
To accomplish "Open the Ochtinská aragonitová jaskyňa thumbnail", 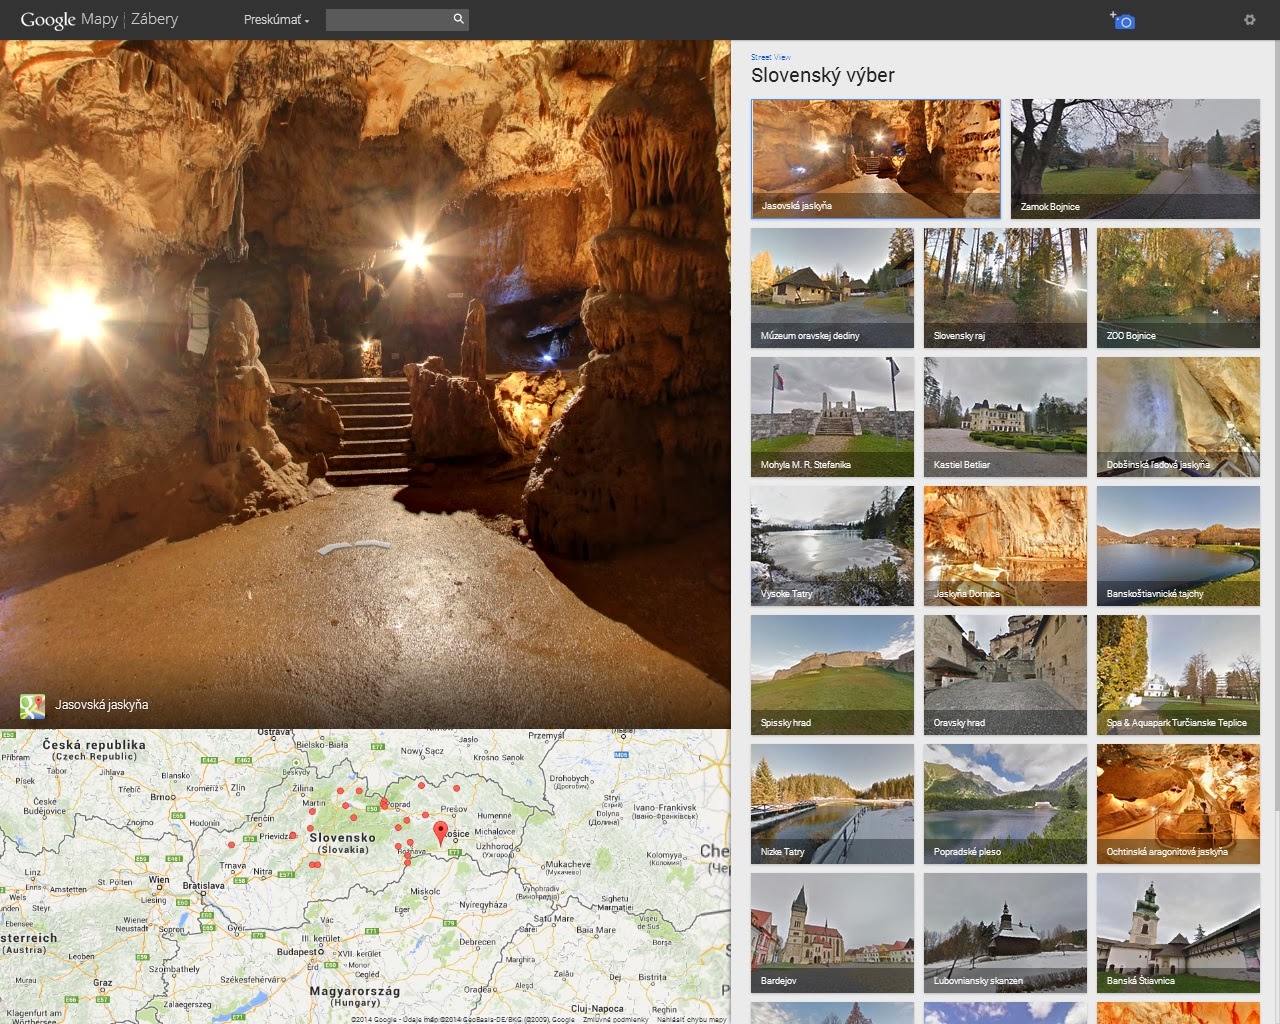I will pyautogui.click(x=1178, y=804).
